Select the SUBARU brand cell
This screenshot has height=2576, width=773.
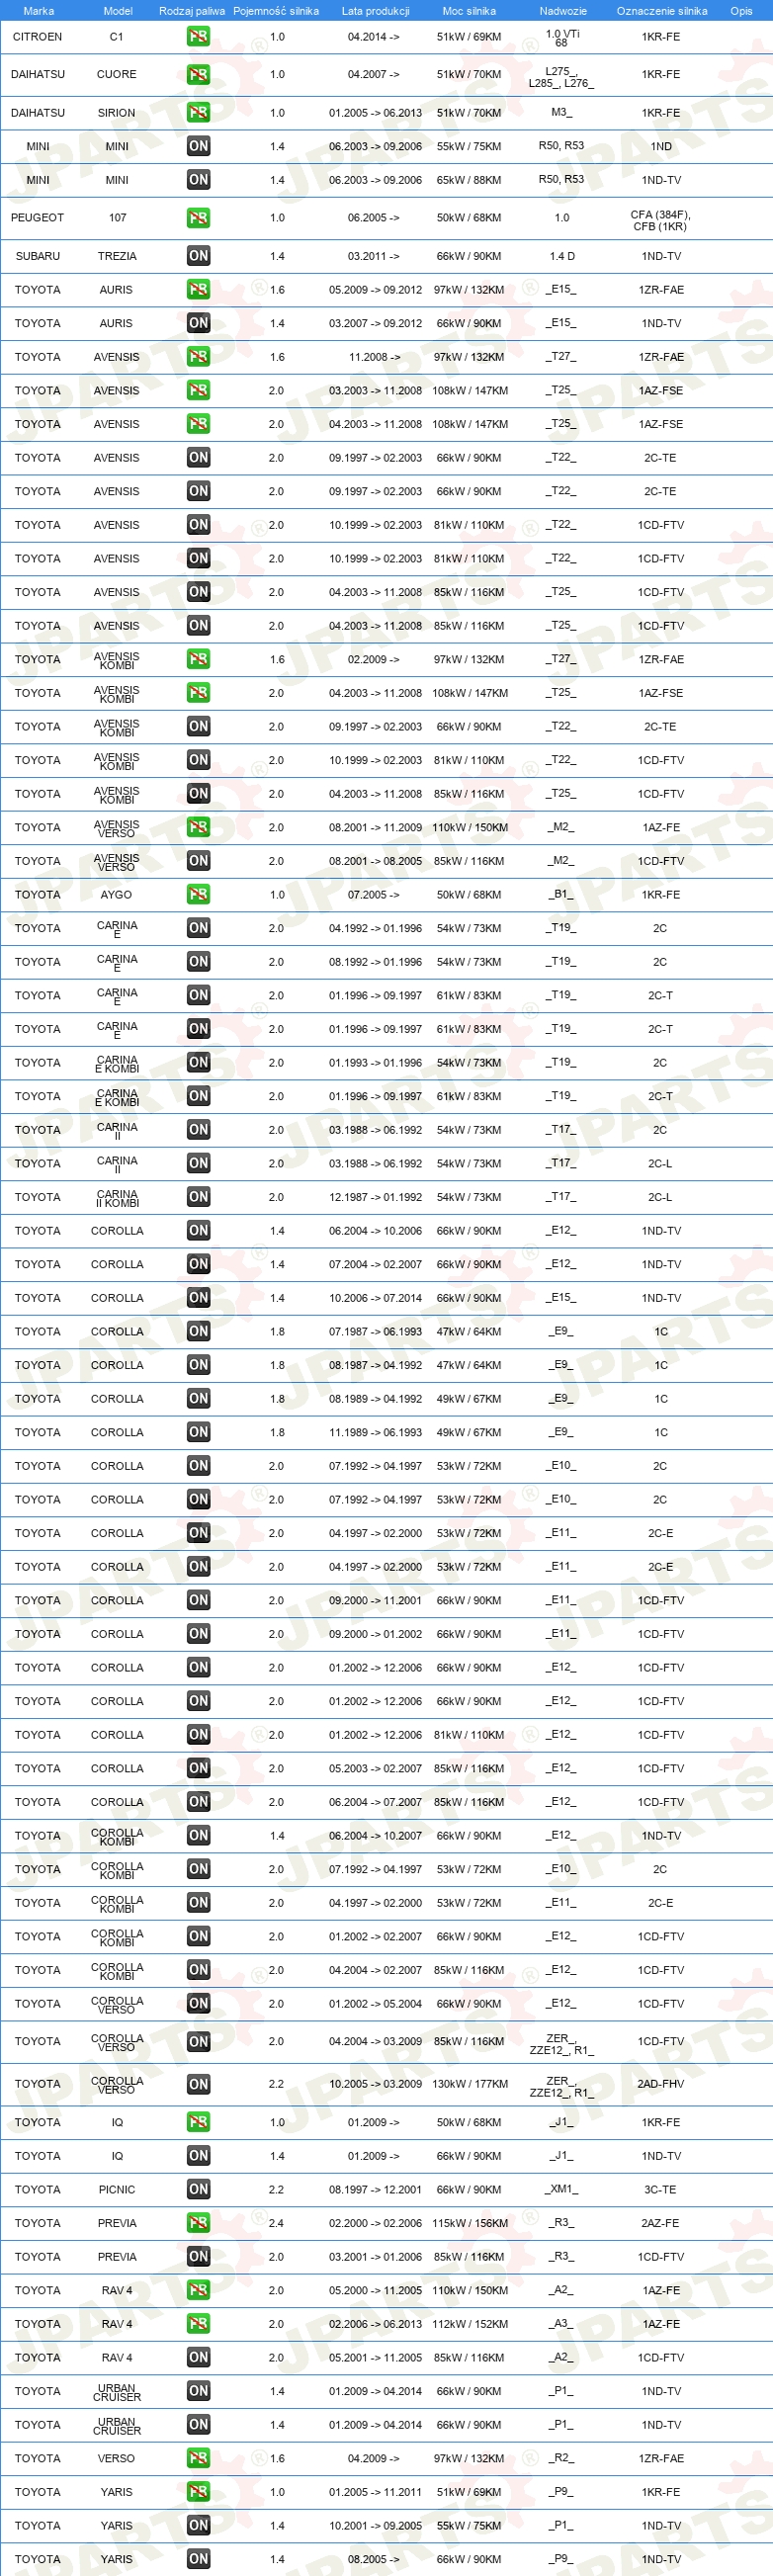pos(38,256)
